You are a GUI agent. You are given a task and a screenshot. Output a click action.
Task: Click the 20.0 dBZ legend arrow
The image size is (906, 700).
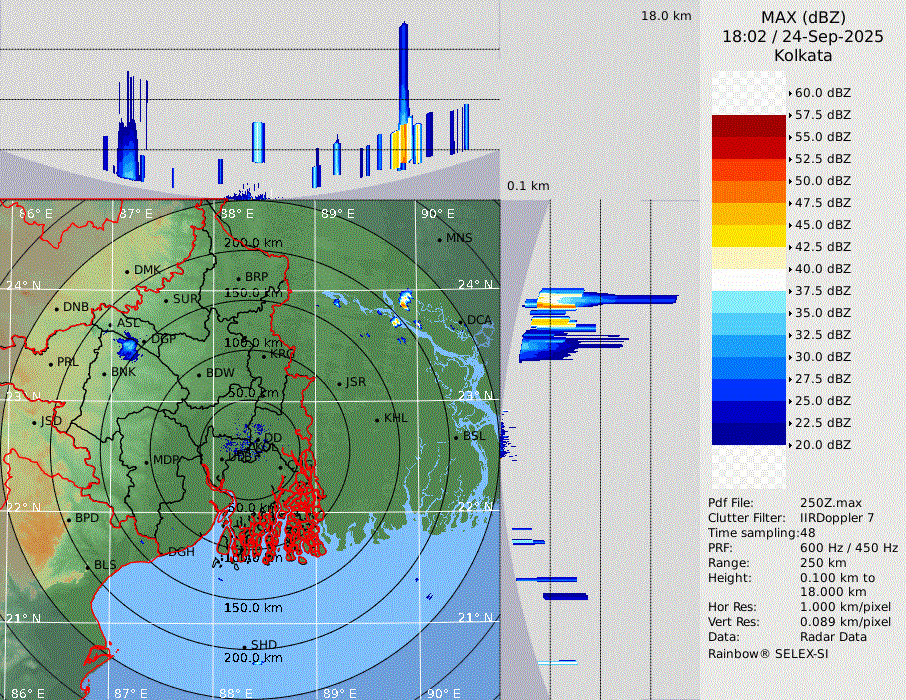791,445
